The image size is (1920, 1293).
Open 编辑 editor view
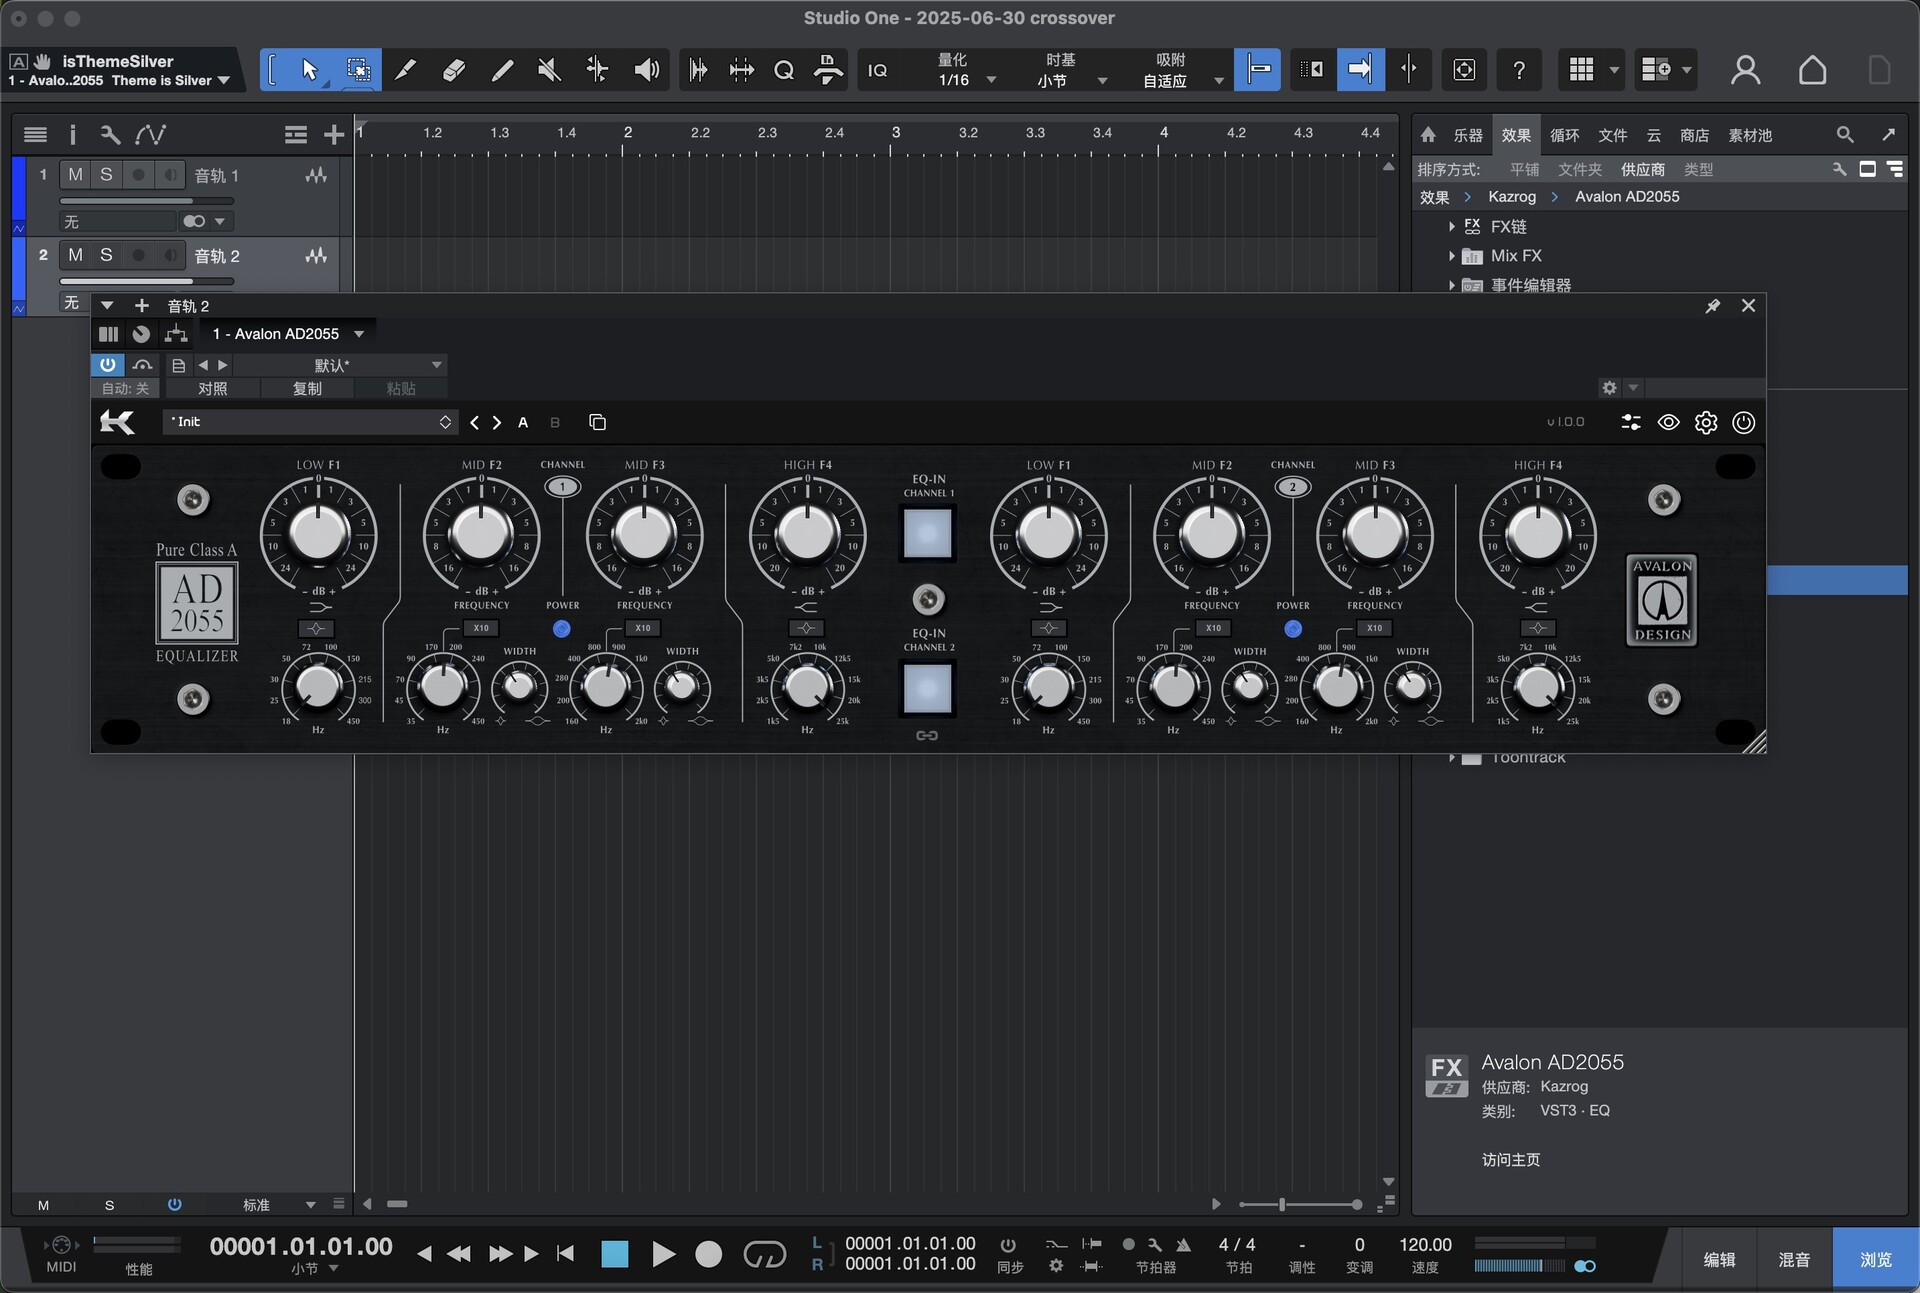coord(1719,1260)
